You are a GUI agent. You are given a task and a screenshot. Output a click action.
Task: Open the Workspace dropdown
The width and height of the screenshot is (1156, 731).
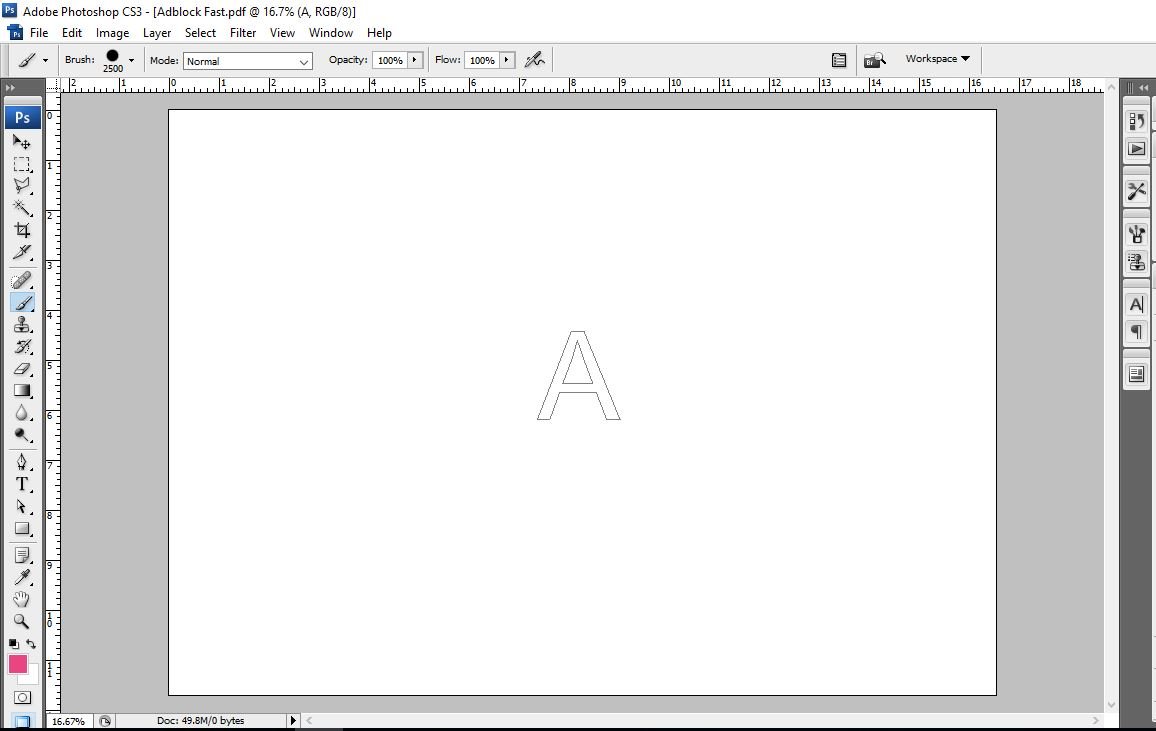click(937, 59)
